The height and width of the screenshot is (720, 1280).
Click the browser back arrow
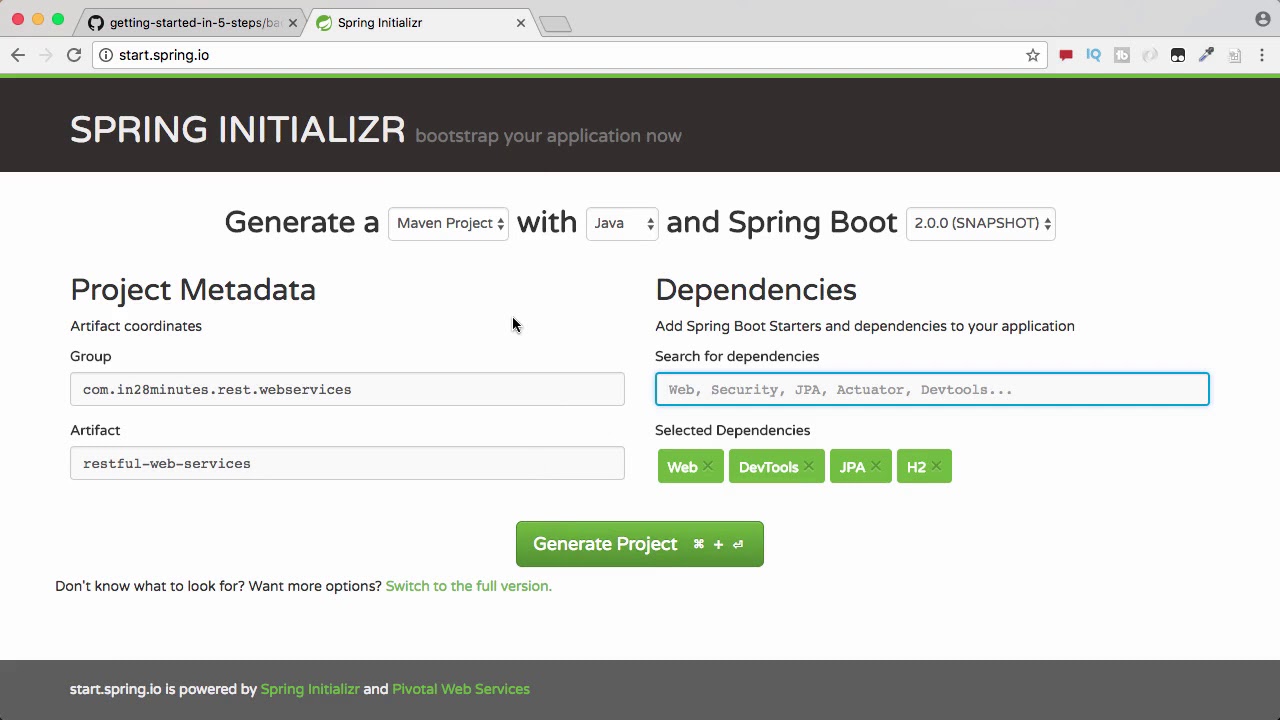(x=18, y=55)
